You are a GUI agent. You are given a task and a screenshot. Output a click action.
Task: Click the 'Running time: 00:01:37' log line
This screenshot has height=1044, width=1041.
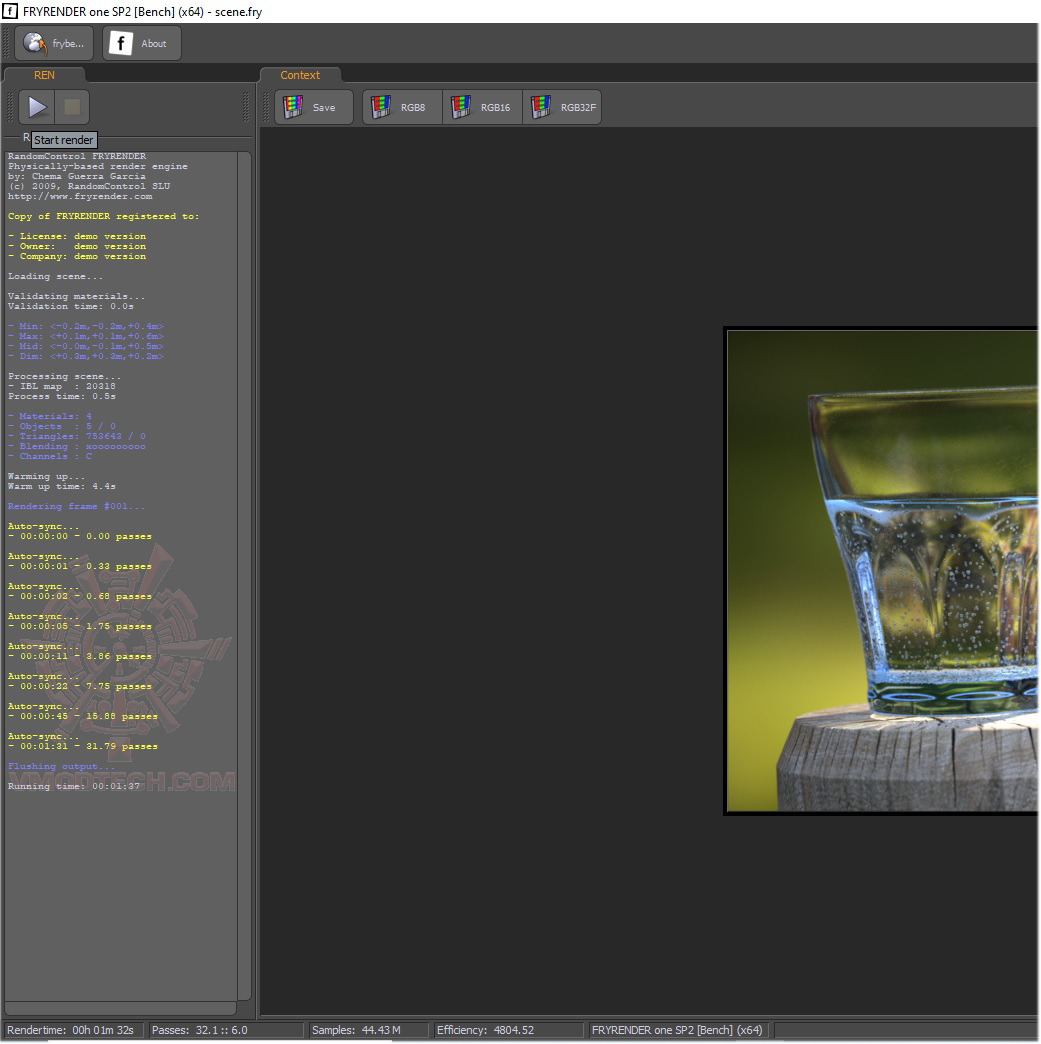74,786
